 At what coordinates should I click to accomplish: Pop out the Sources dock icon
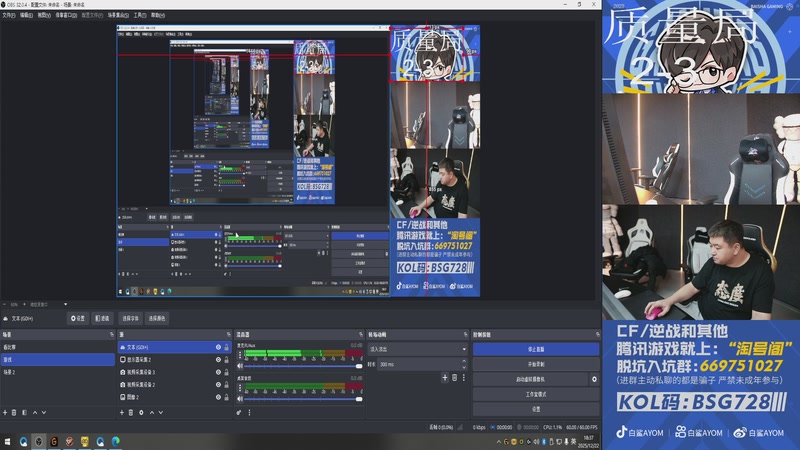229,335
